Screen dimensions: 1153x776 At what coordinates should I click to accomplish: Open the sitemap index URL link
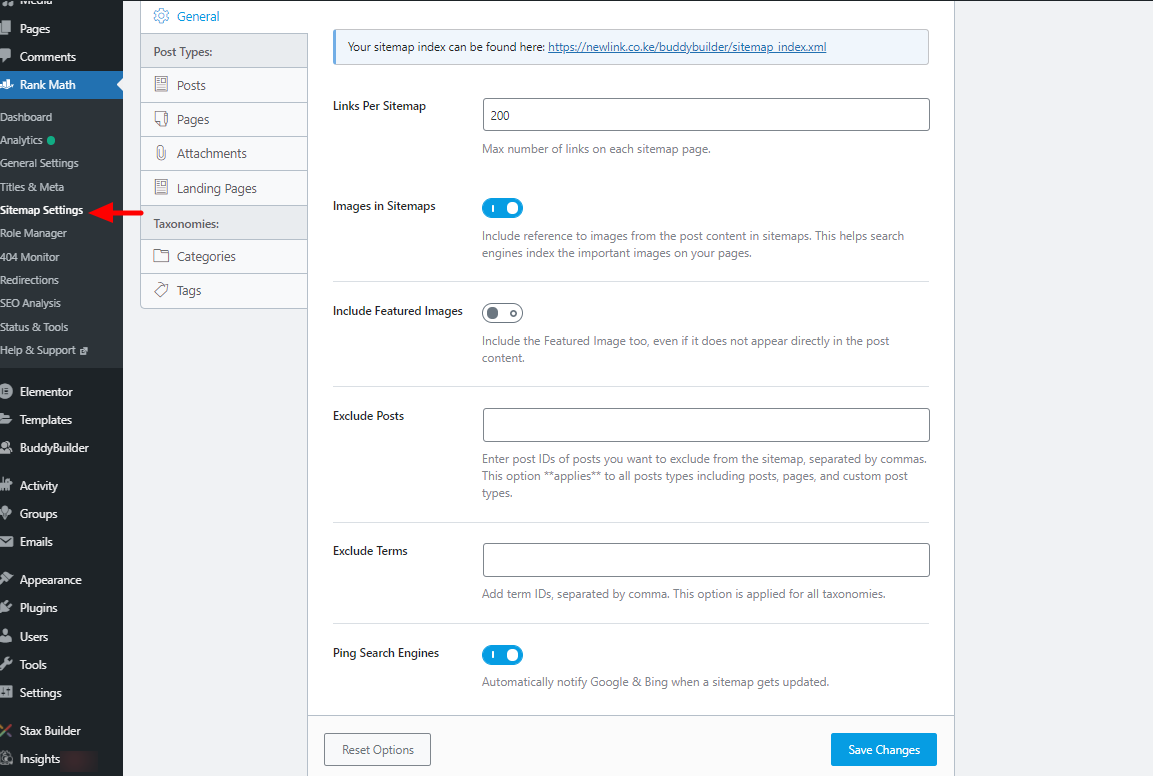[687, 47]
